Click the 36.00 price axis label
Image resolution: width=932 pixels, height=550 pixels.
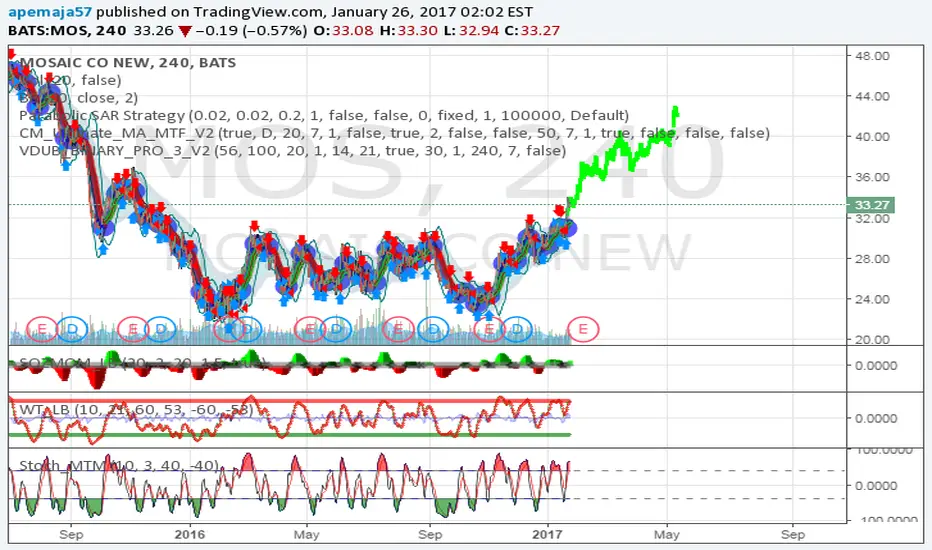(872, 177)
